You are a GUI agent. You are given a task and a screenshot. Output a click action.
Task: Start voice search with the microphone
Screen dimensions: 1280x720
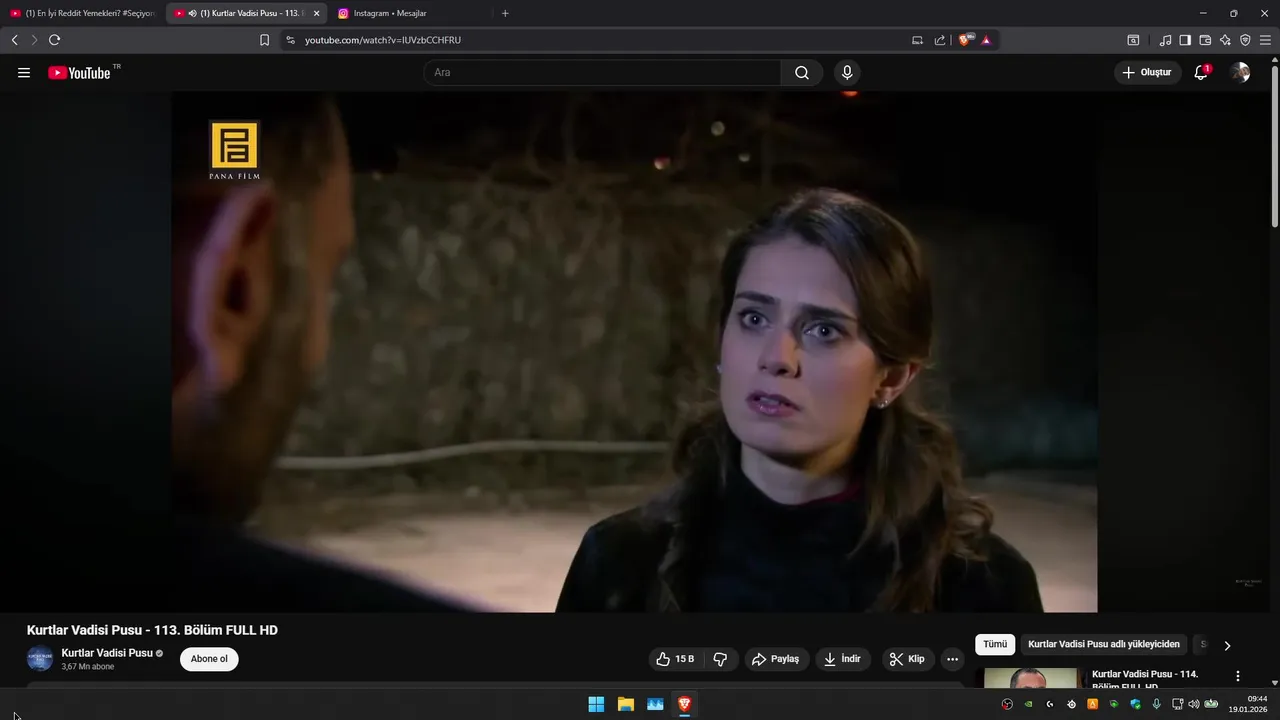click(847, 73)
